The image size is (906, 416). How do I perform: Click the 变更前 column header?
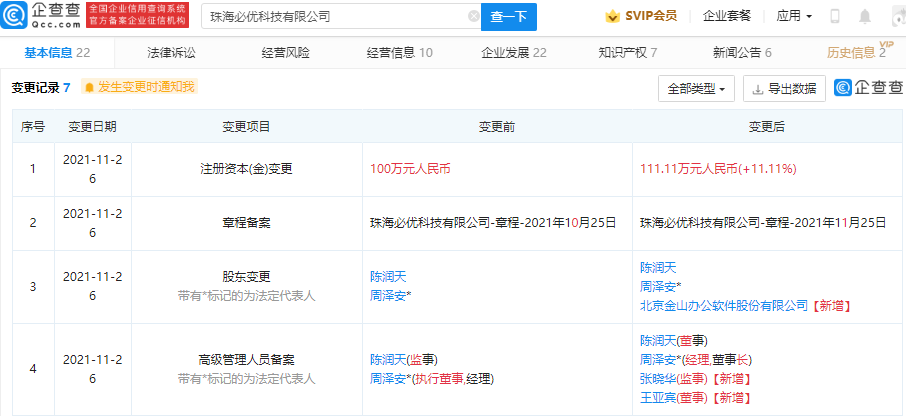(497, 127)
